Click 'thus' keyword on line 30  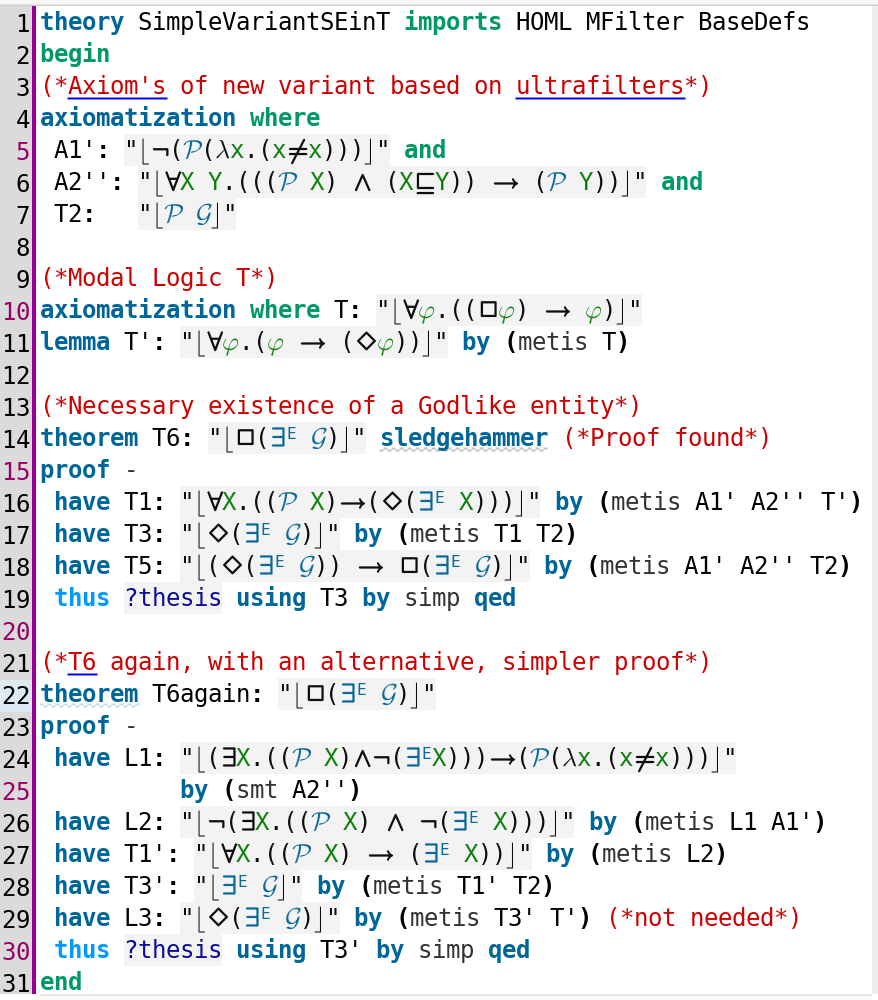(x=82, y=950)
